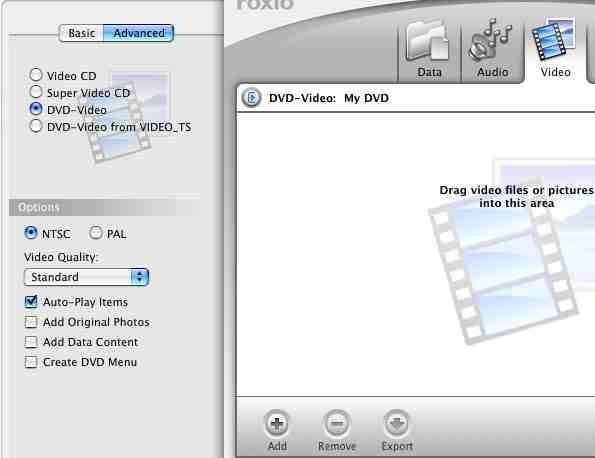This screenshot has height=458, width=595.
Task: Select the Advanced tab
Action: (139, 33)
